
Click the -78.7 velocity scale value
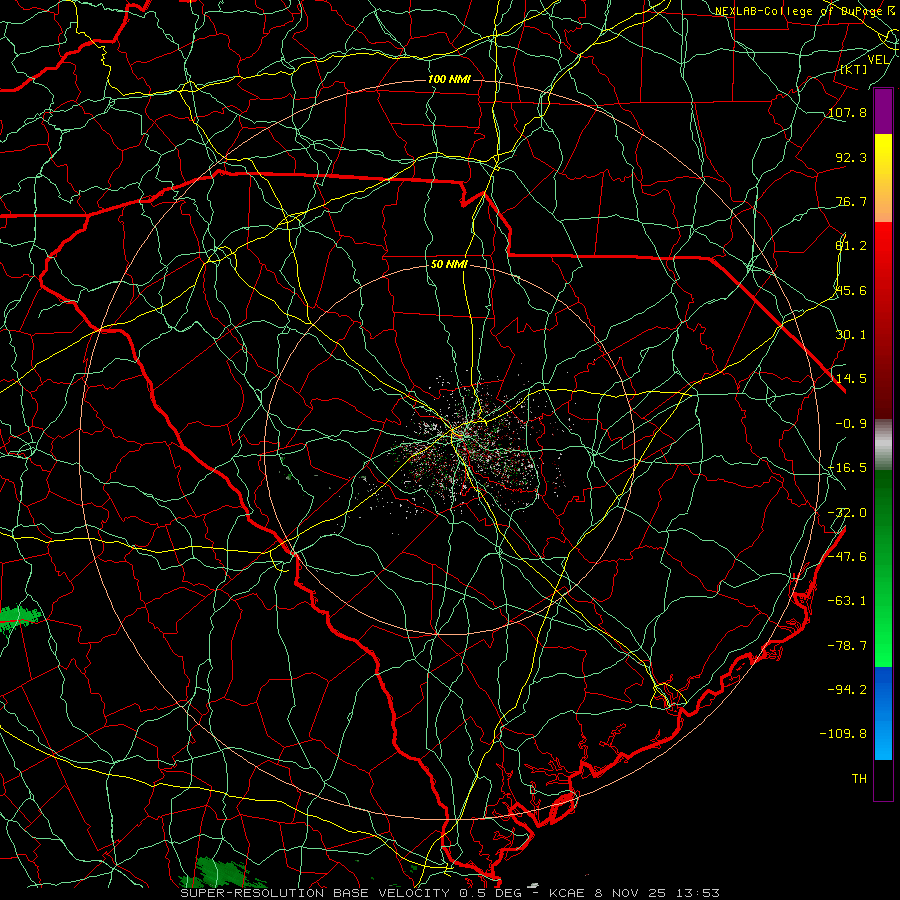click(x=847, y=646)
